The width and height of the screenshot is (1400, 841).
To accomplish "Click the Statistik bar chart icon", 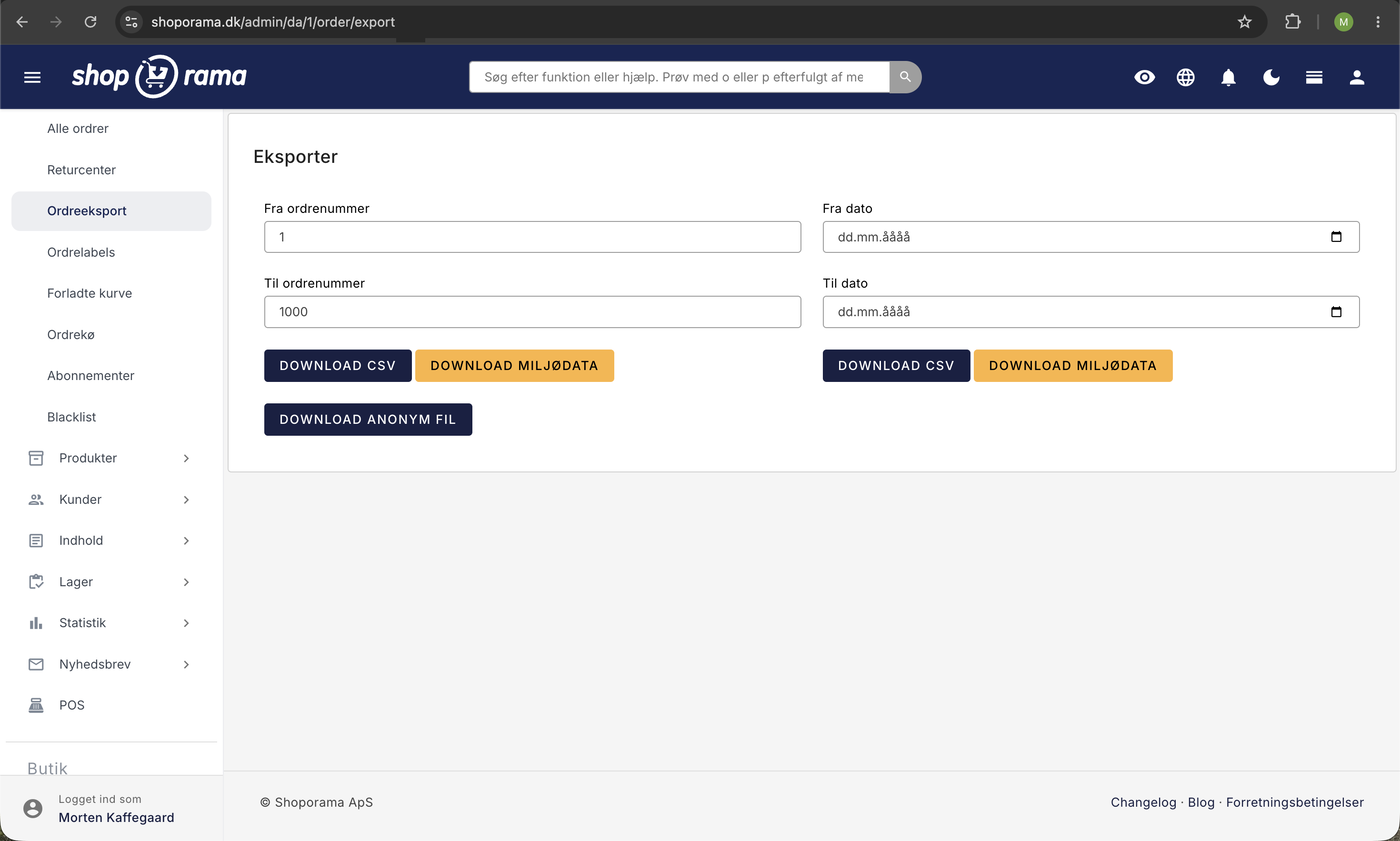I will pyautogui.click(x=36, y=623).
